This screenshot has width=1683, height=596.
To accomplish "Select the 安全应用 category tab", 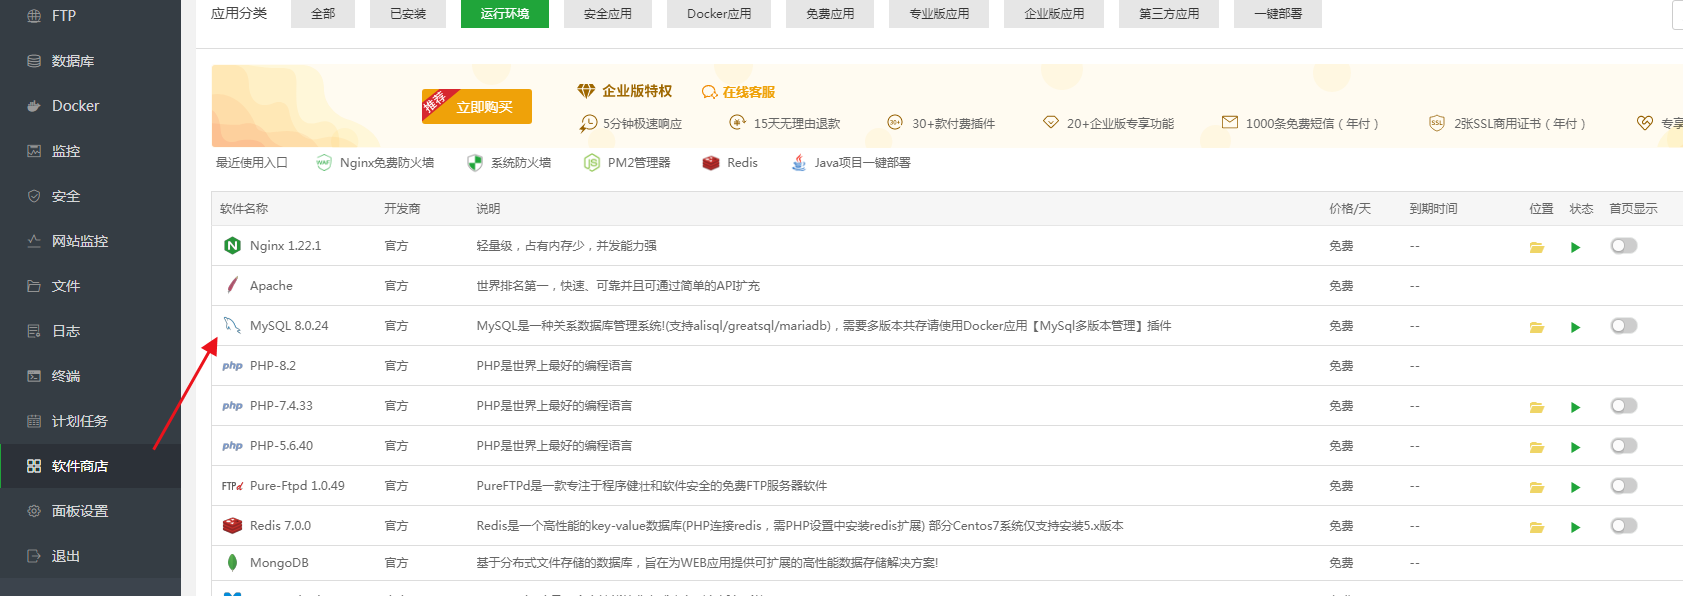I will [x=608, y=14].
